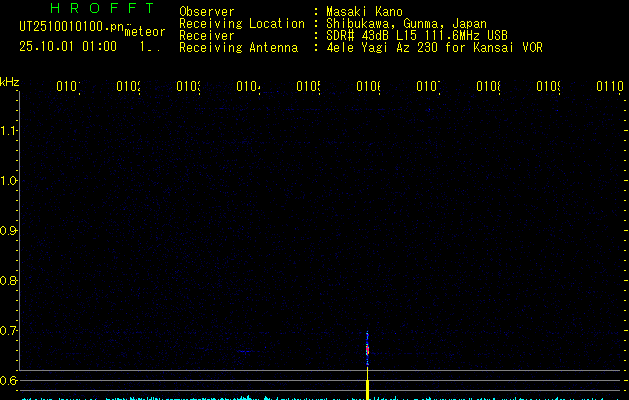Click the 'Receiver' field label
The width and height of the screenshot is (629, 400).
pyautogui.click(x=207, y=35)
